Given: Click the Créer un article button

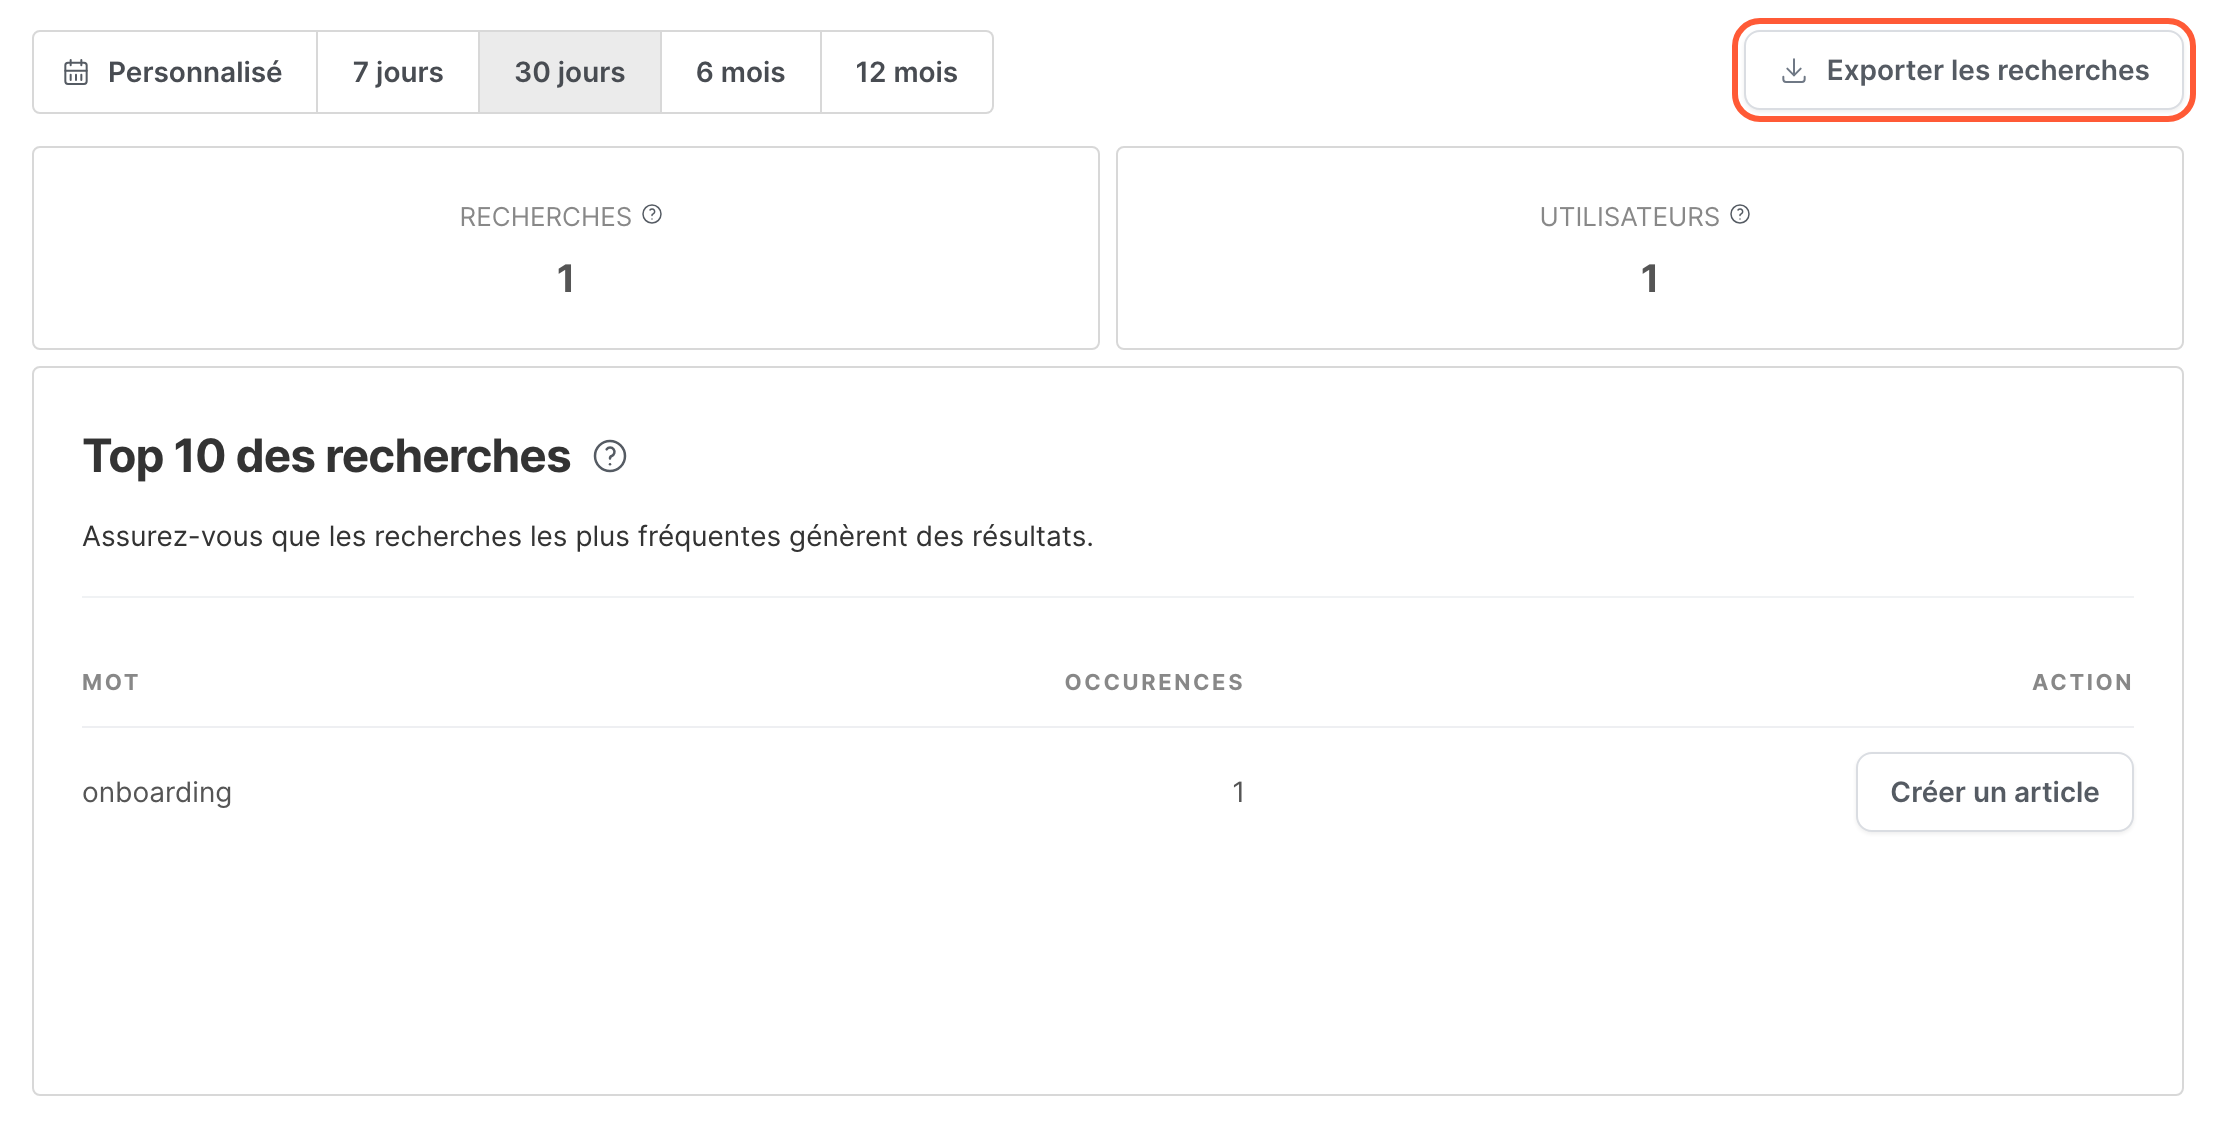Looking at the screenshot, I should [x=1995, y=792].
